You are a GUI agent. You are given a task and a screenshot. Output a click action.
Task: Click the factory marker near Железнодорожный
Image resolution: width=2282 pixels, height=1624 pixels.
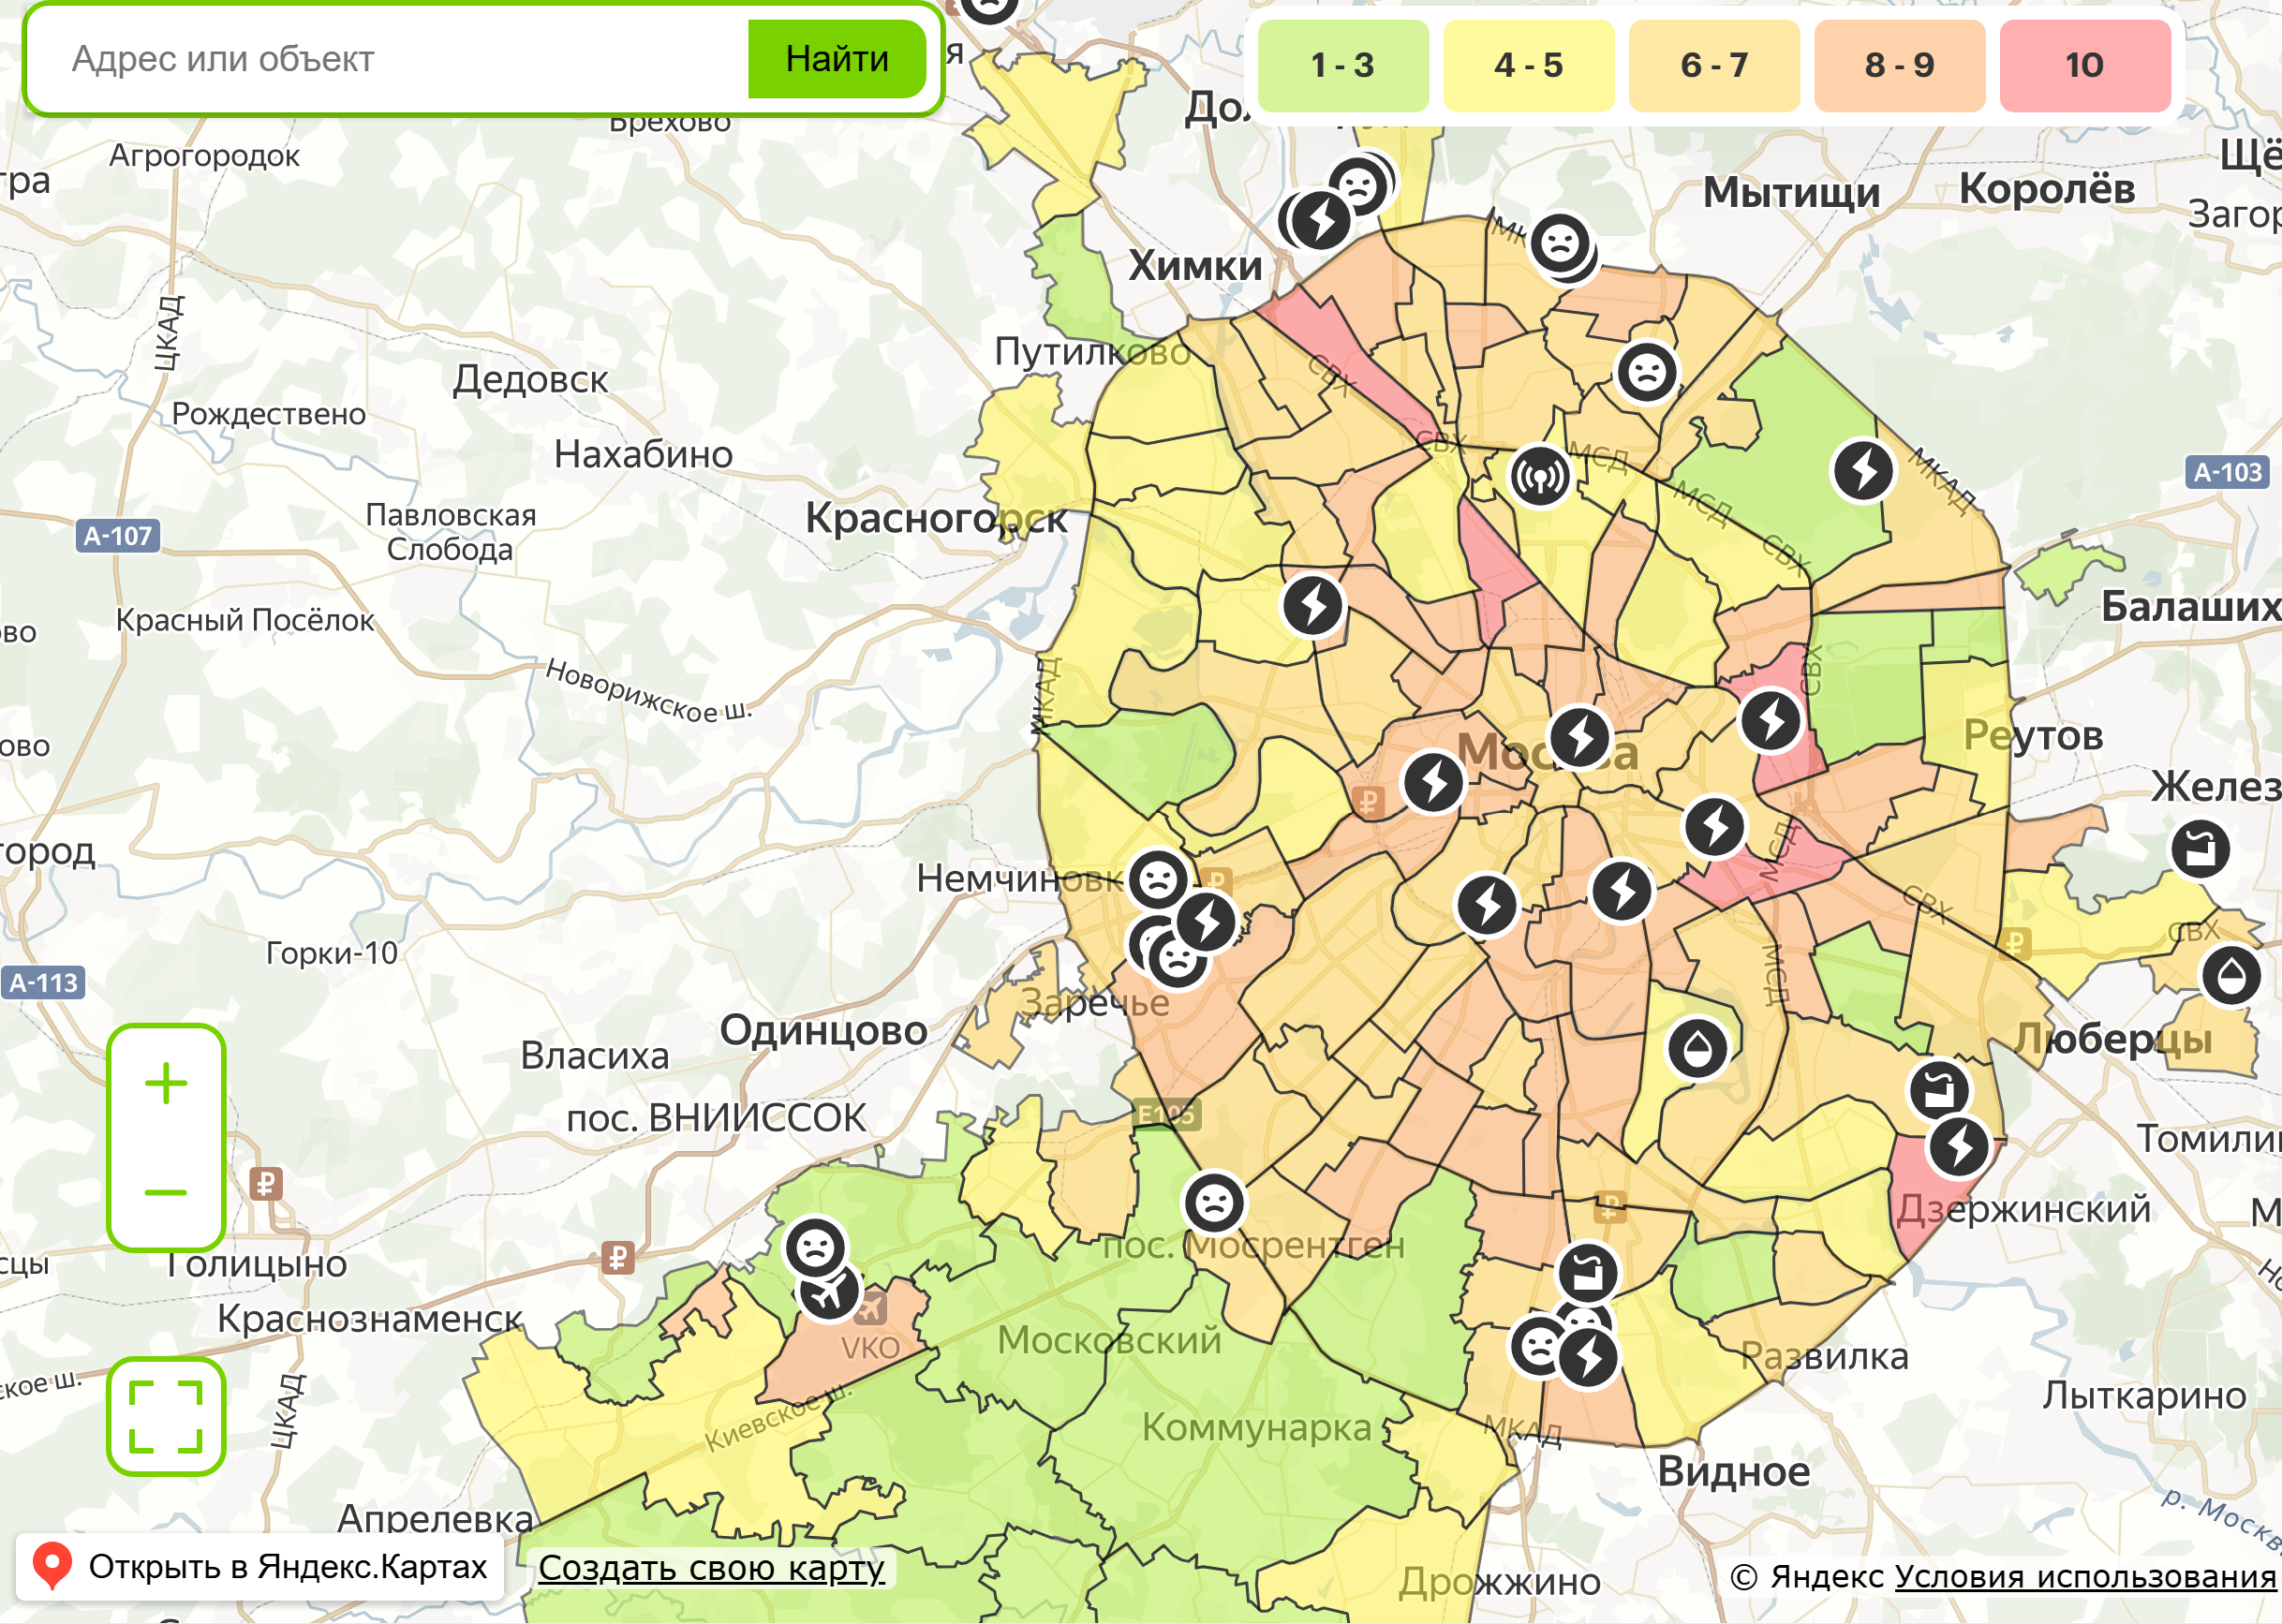point(2200,850)
